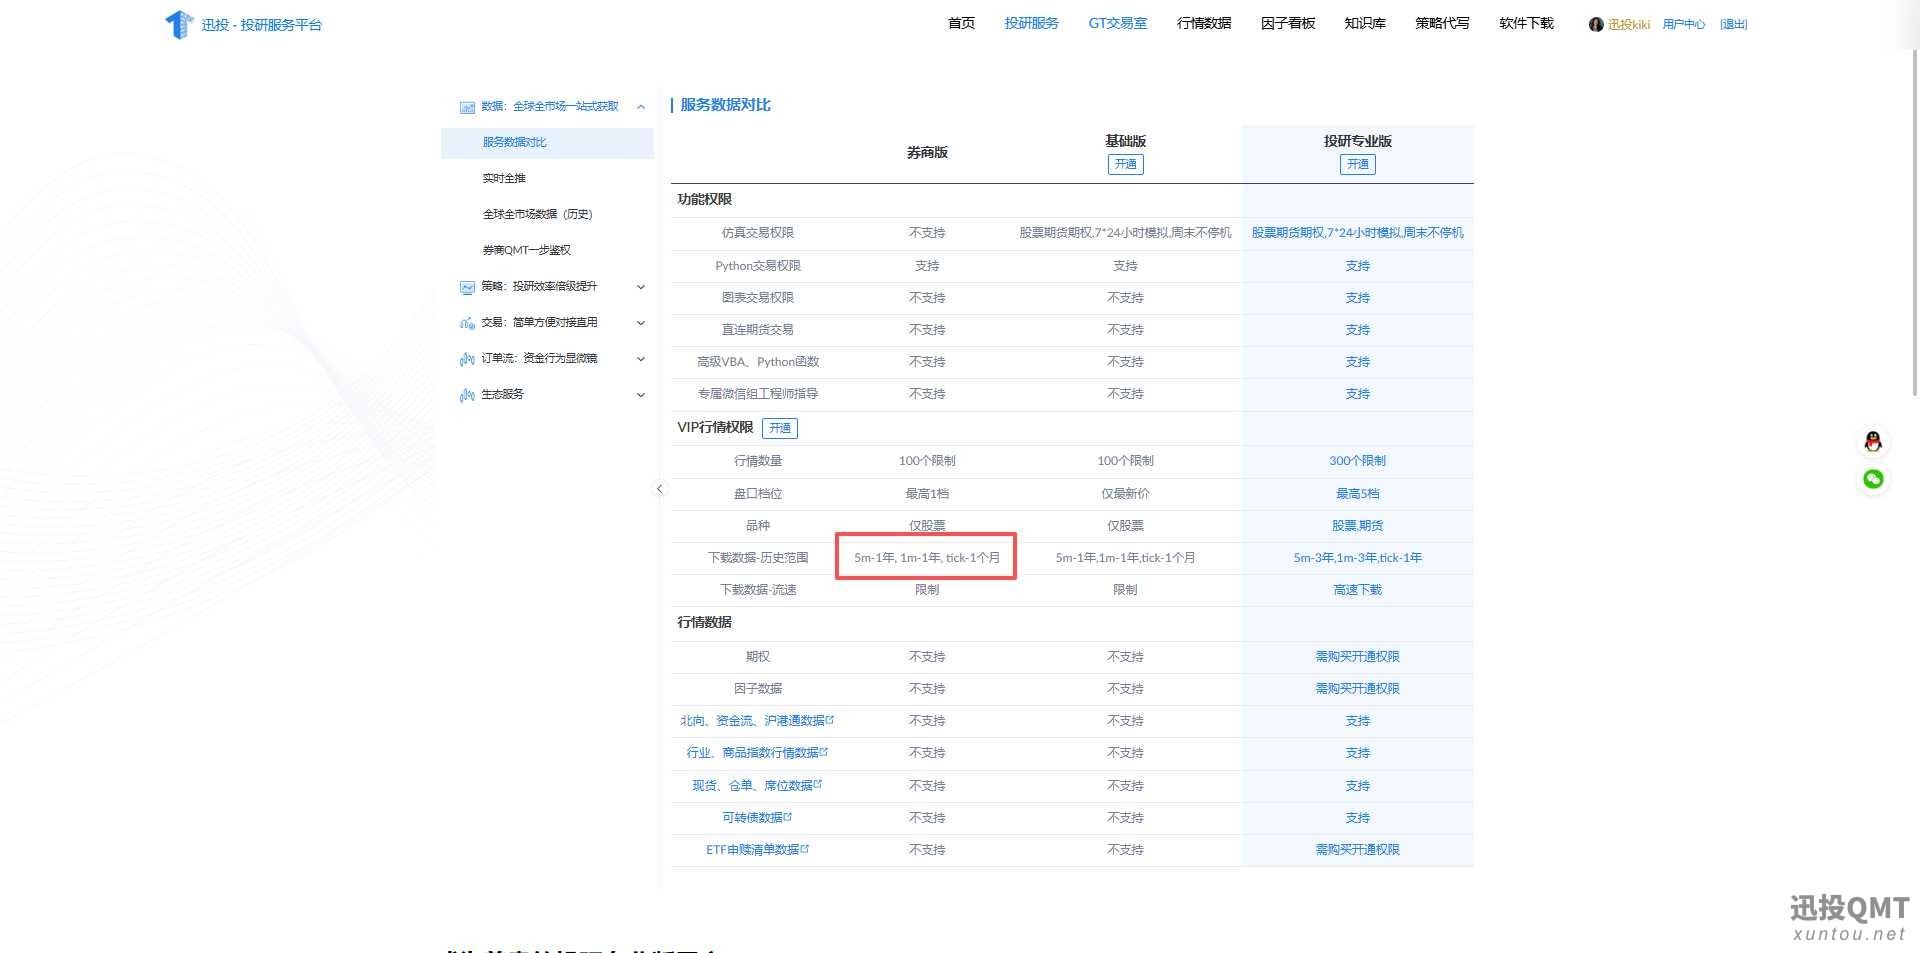The height and width of the screenshot is (953, 1920).
Task: Click the 策略 section monitor icon
Action: click(x=467, y=287)
